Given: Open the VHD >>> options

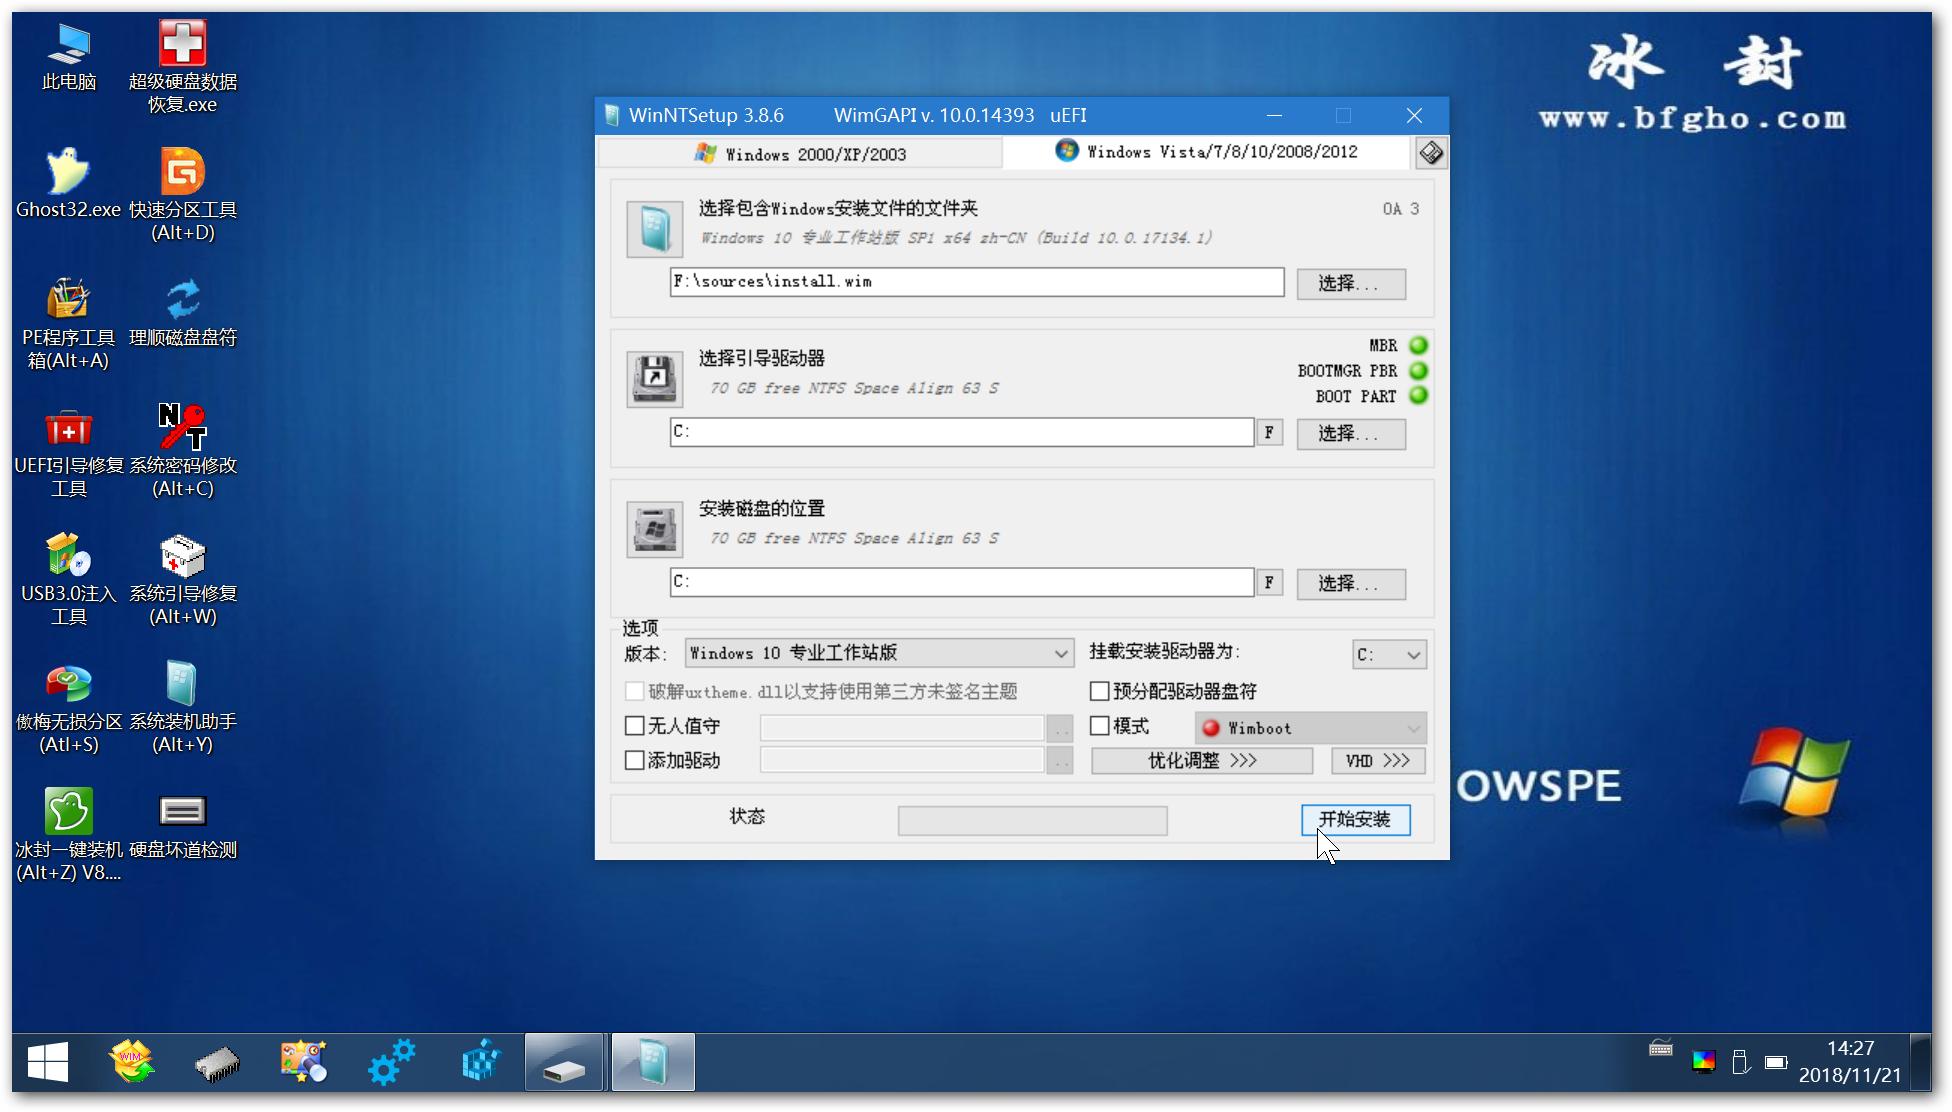Looking at the screenshot, I should [x=1378, y=760].
